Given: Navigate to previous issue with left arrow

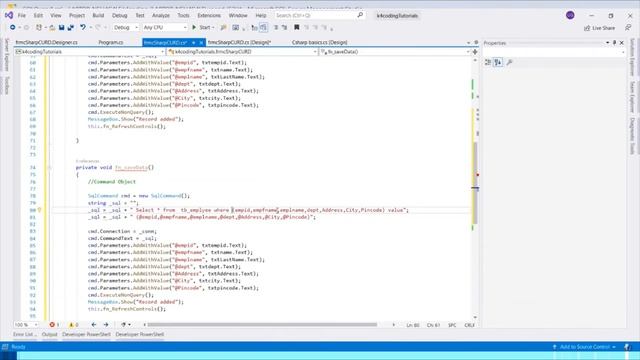Looking at the screenshot, I should [94, 325].
